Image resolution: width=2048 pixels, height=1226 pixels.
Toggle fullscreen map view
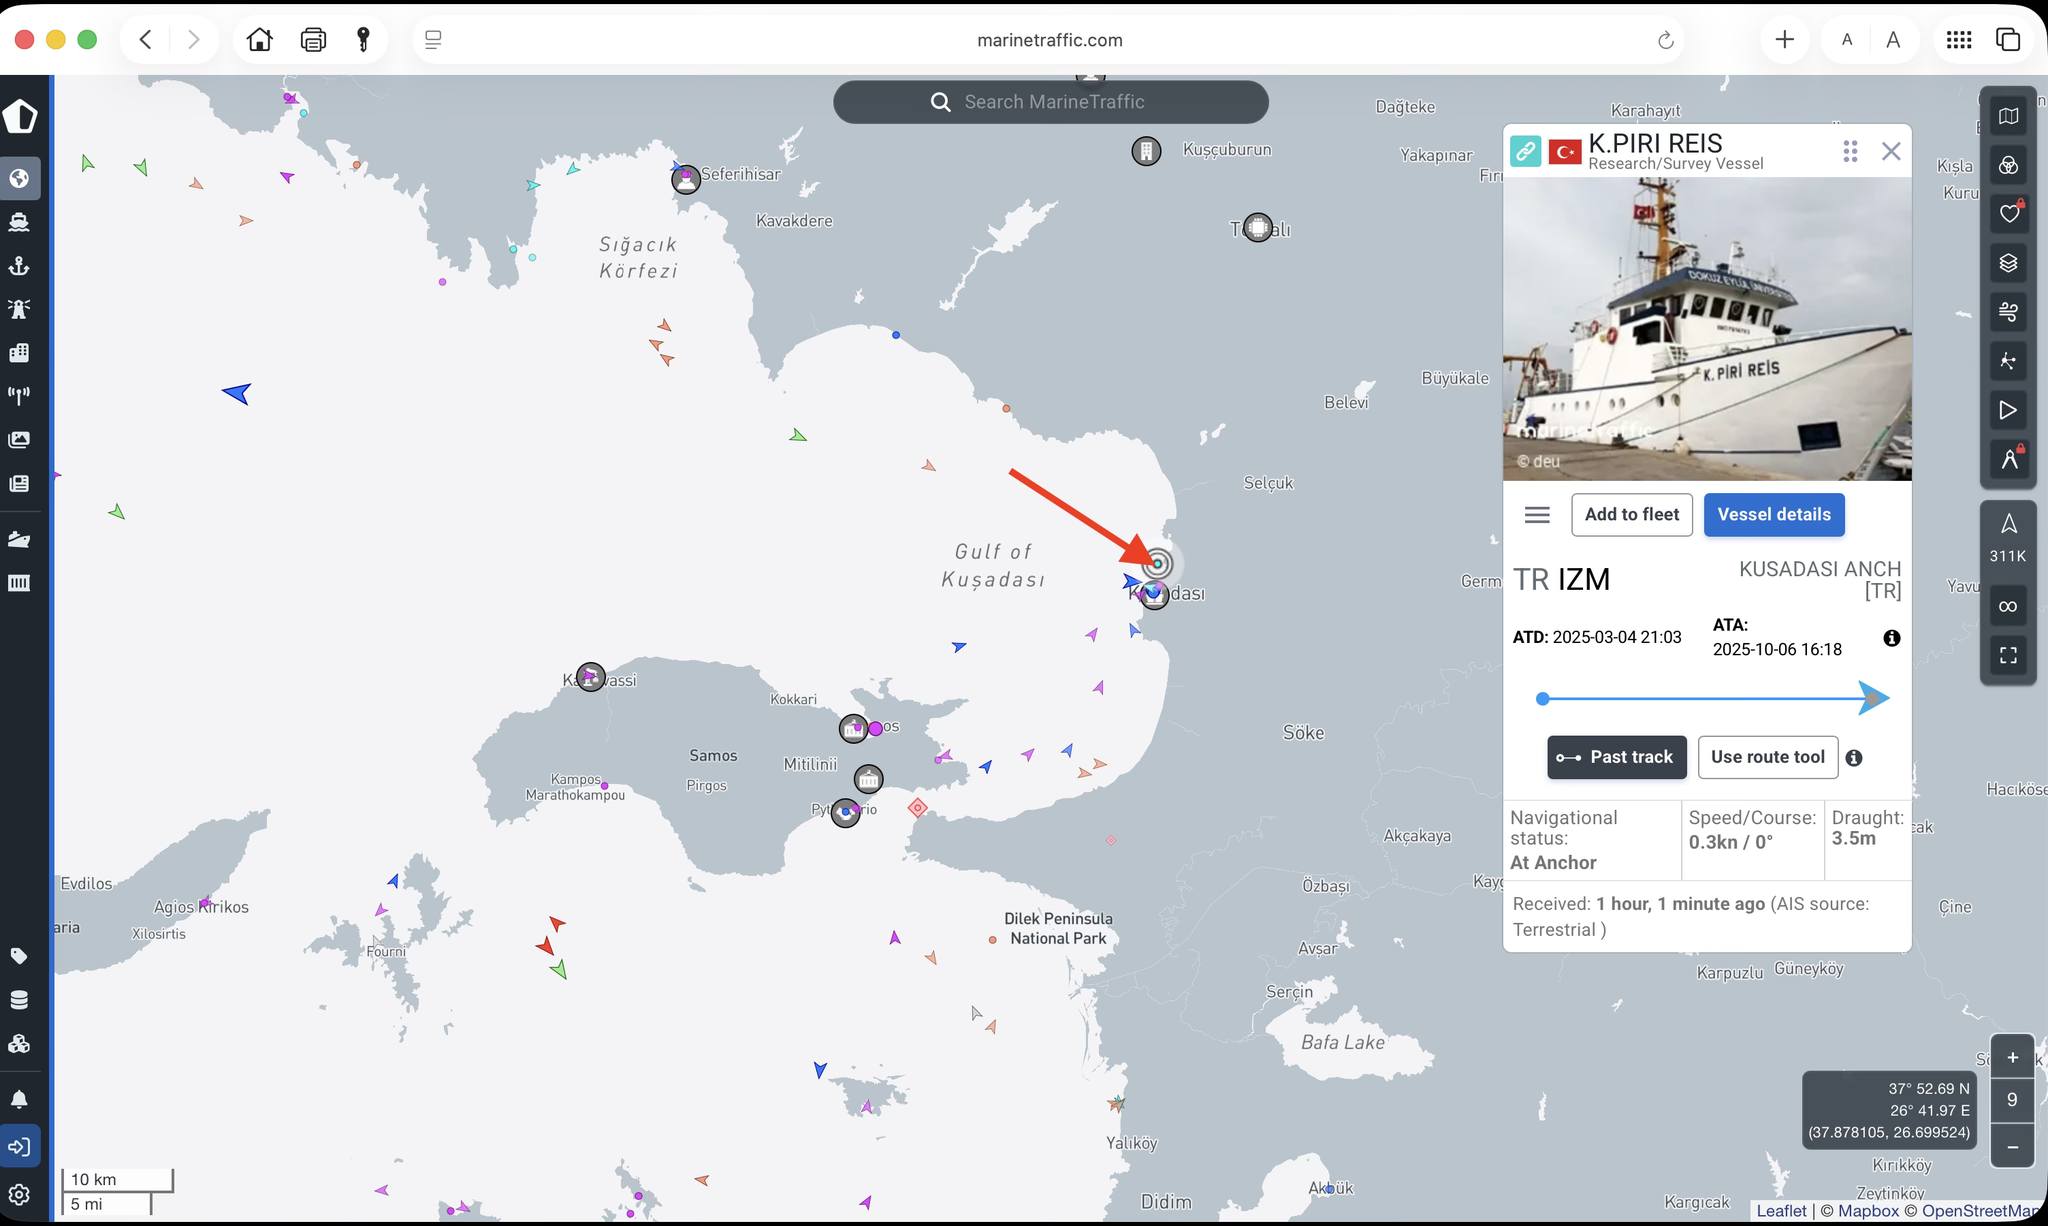(2008, 656)
